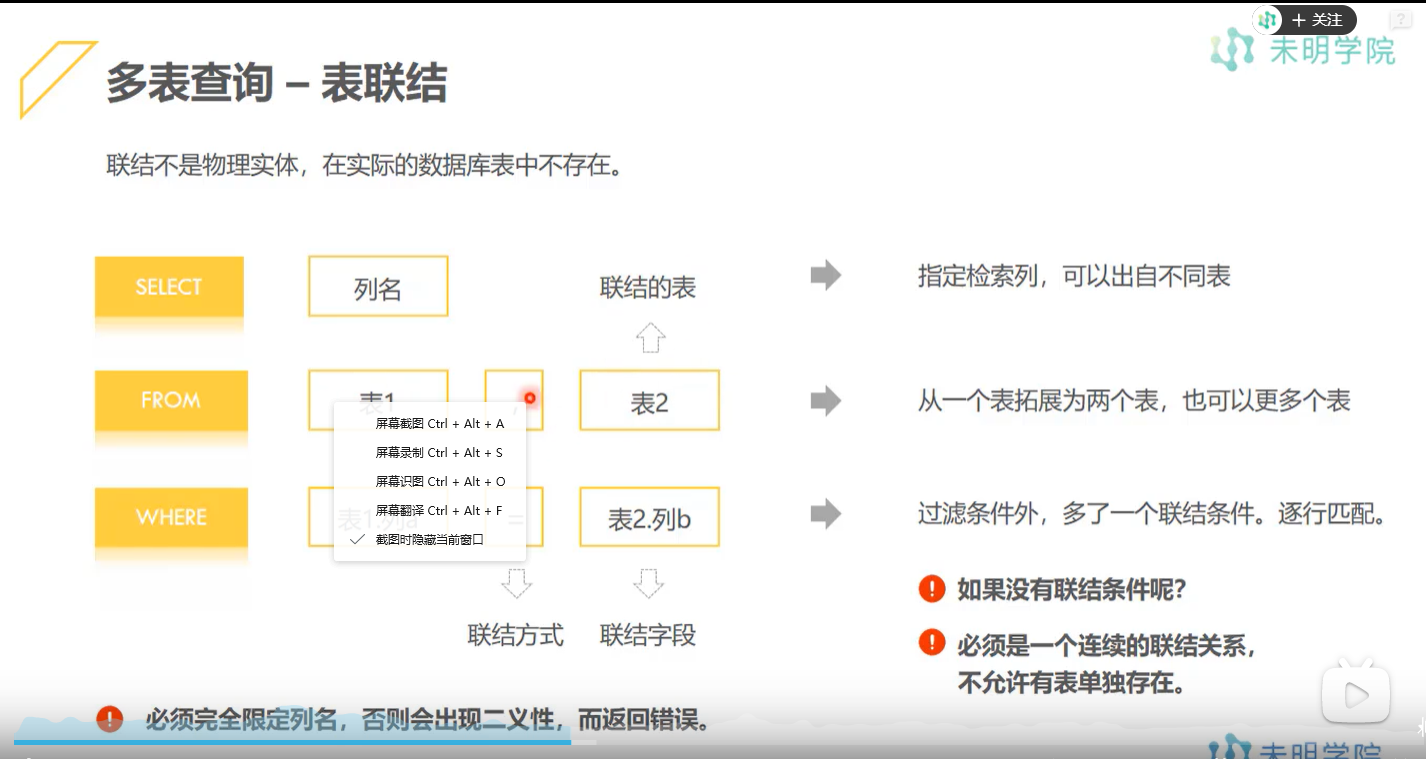This screenshot has width=1426, height=759.
Task: Click the checkmark next to 截图时隐藏当前窗口
Action: point(357,540)
